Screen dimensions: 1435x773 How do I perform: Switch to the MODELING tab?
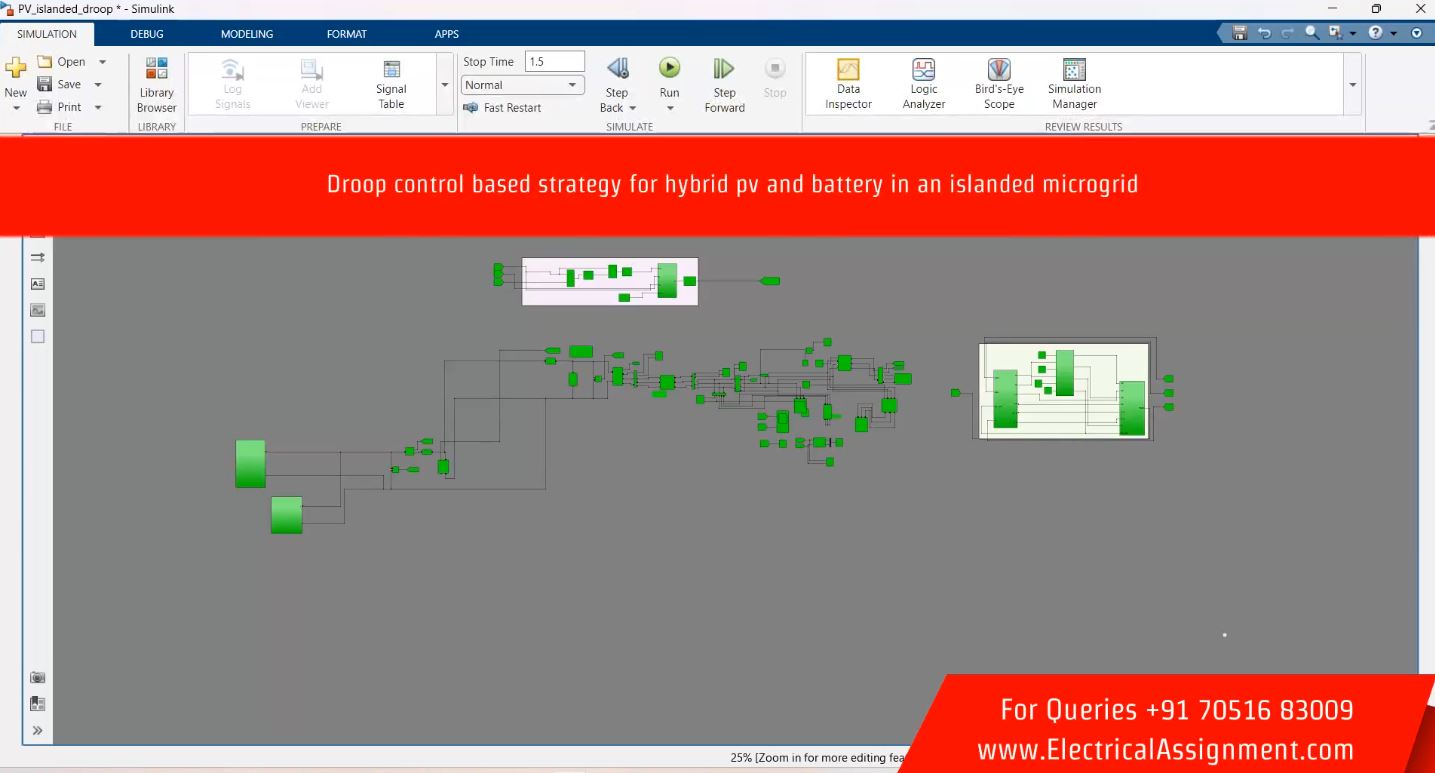(x=246, y=34)
